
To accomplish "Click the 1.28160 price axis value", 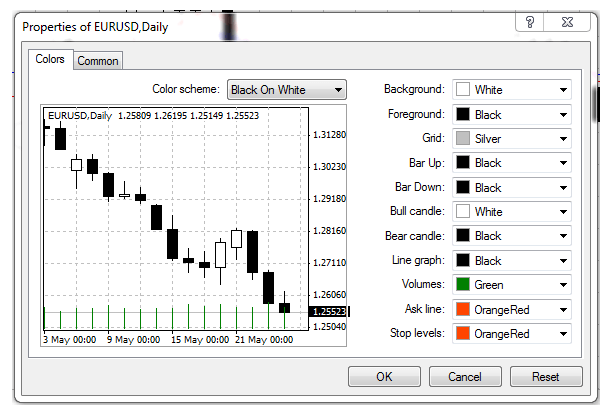I will click(x=330, y=231).
